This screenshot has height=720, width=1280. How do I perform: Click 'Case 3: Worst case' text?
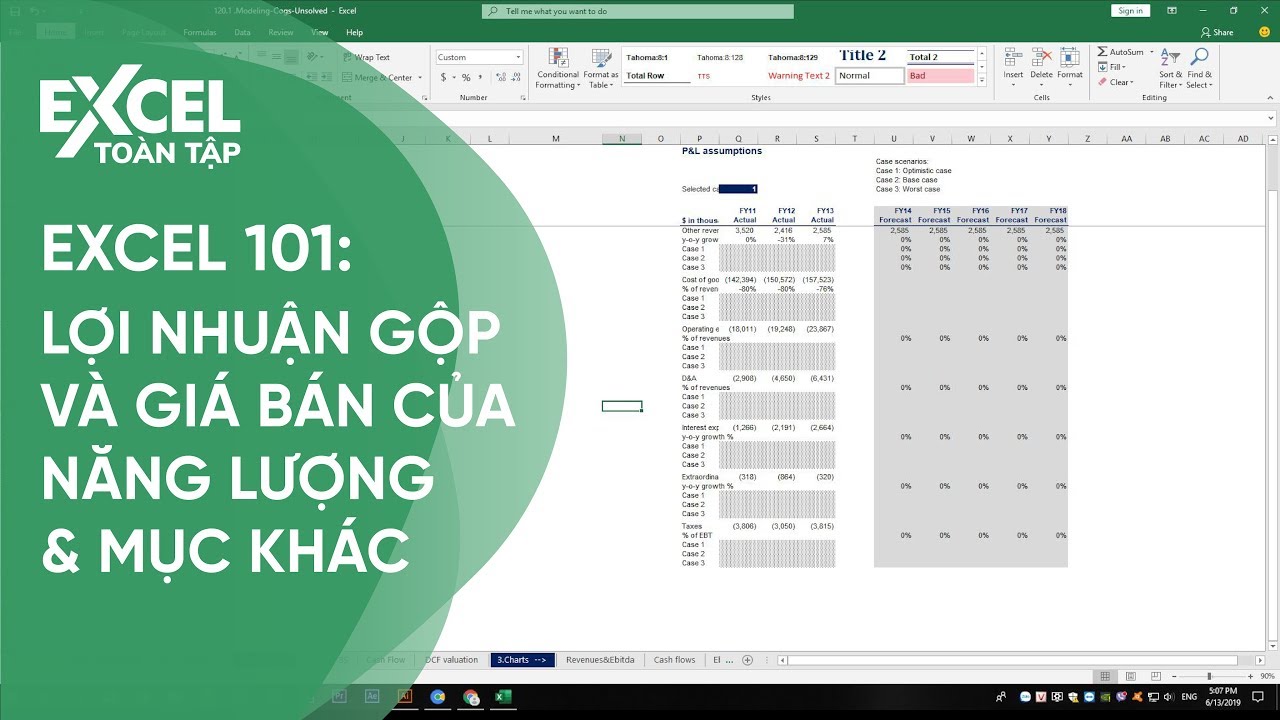pyautogui.click(x=908, y=189)
